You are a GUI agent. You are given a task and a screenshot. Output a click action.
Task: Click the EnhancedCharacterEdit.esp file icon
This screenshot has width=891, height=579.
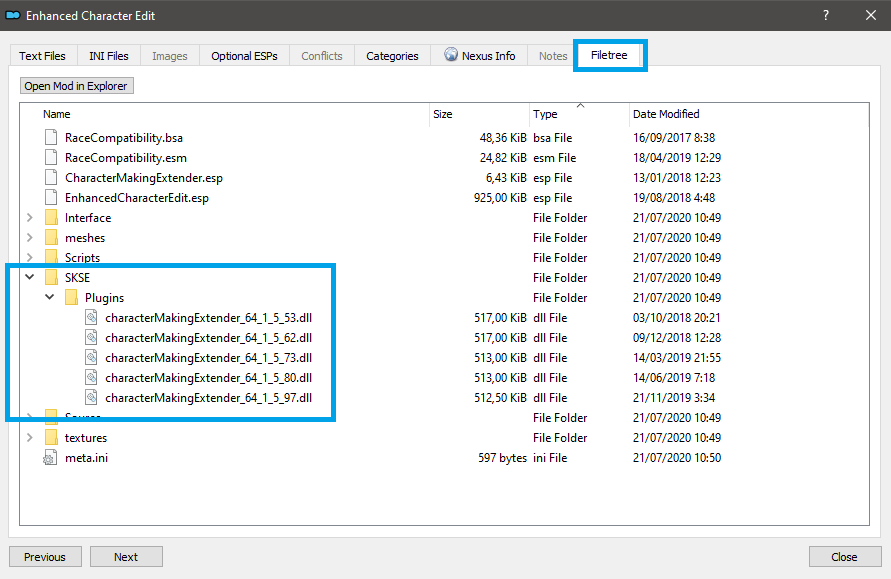coord(51,197)
